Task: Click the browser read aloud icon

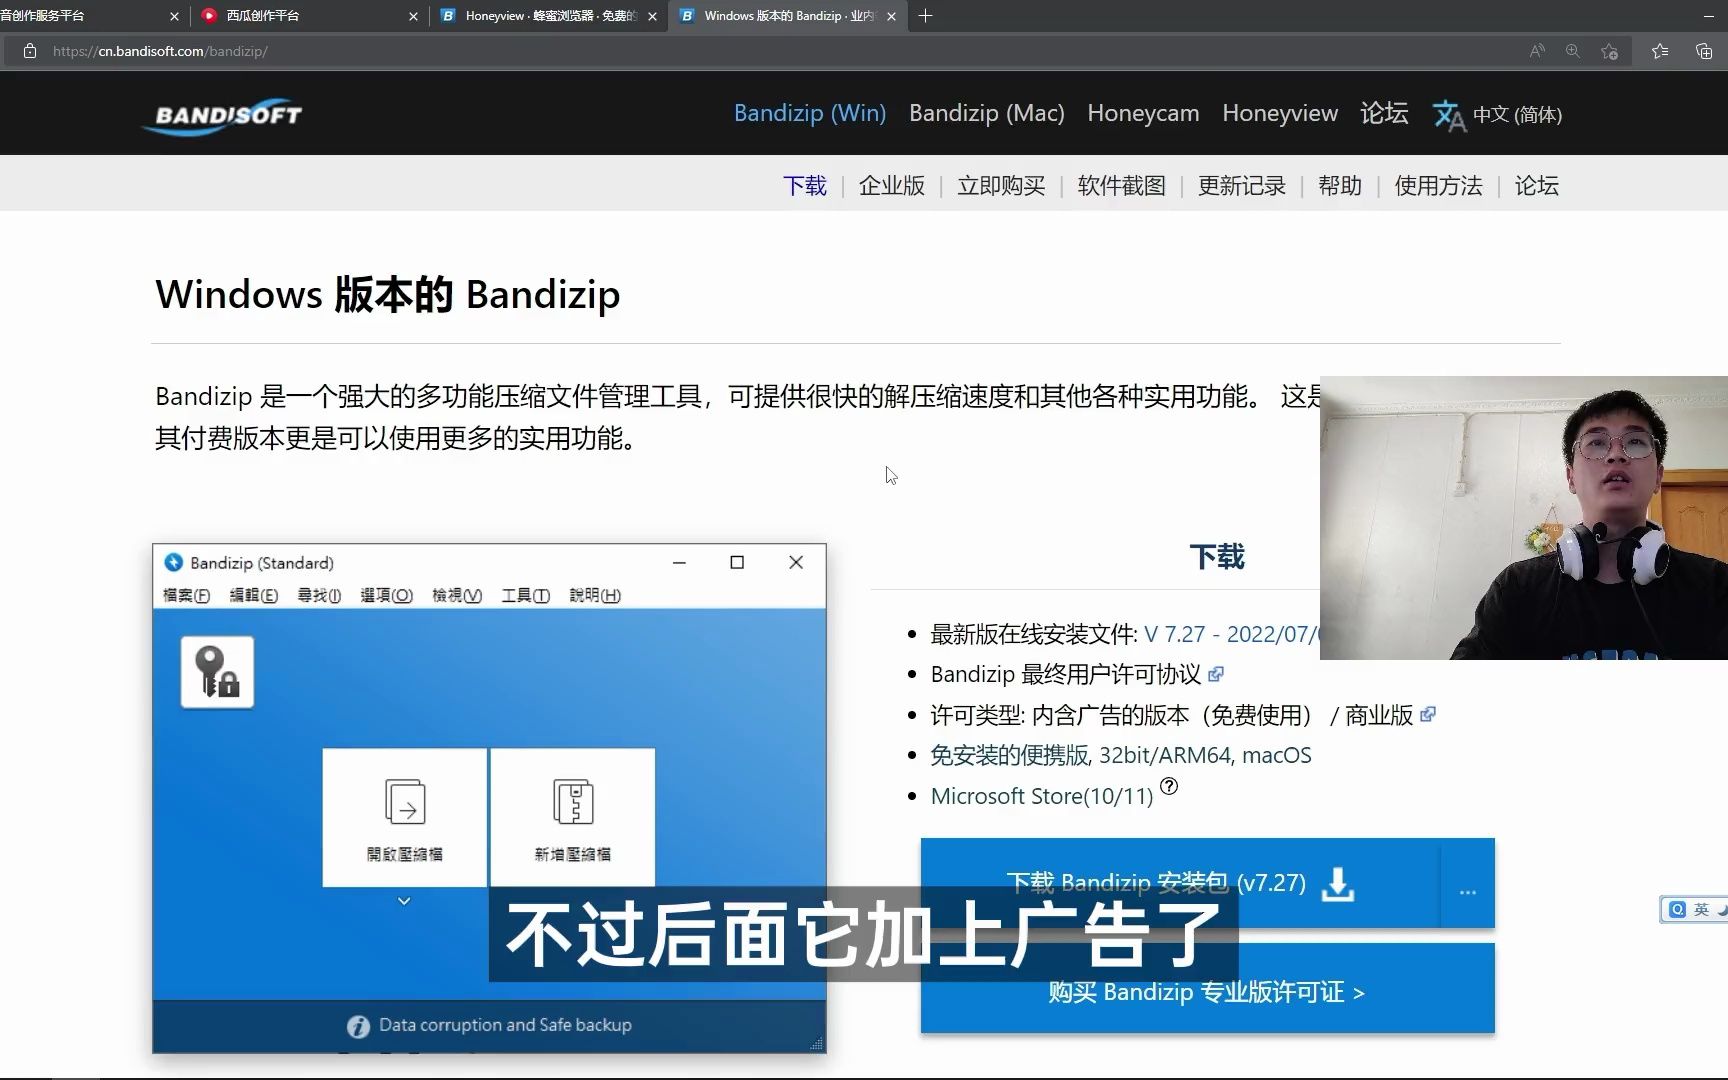Action: click(1537, 51)
